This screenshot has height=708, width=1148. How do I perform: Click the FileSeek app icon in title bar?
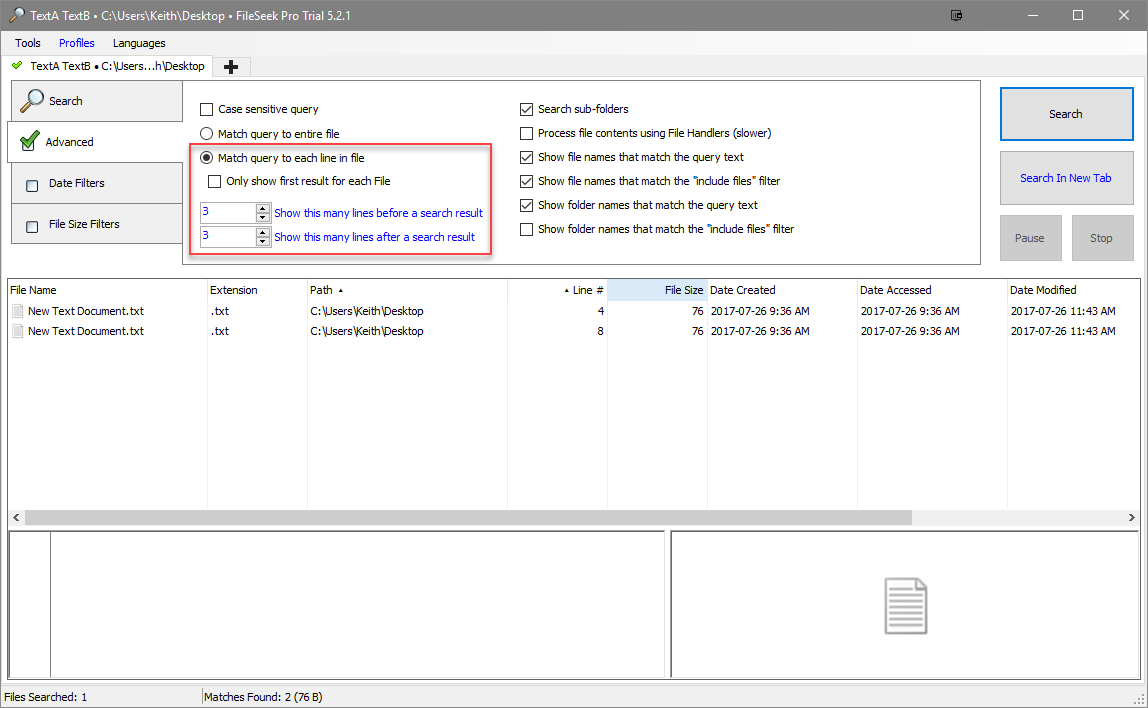click(14, 15)
